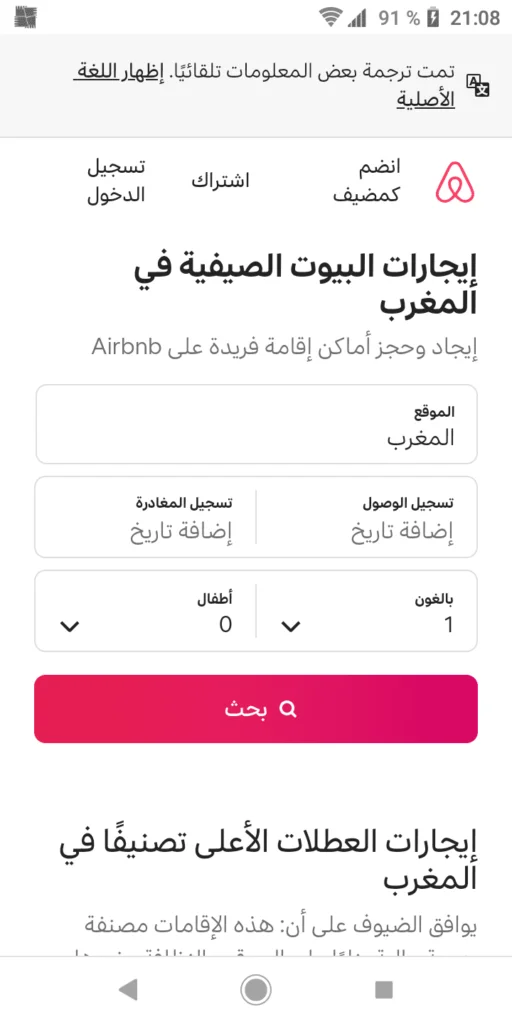Click the pink بحث search button
512x1024 pixels.
(256, 709)
